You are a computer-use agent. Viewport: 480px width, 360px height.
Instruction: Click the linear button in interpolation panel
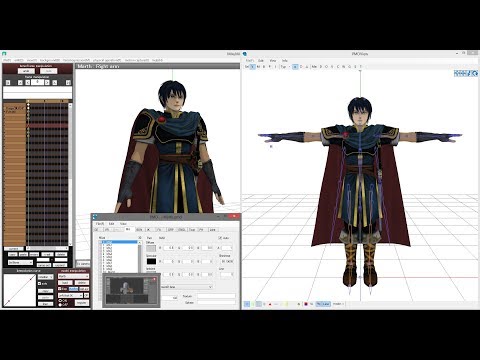[x=46, y=304]
